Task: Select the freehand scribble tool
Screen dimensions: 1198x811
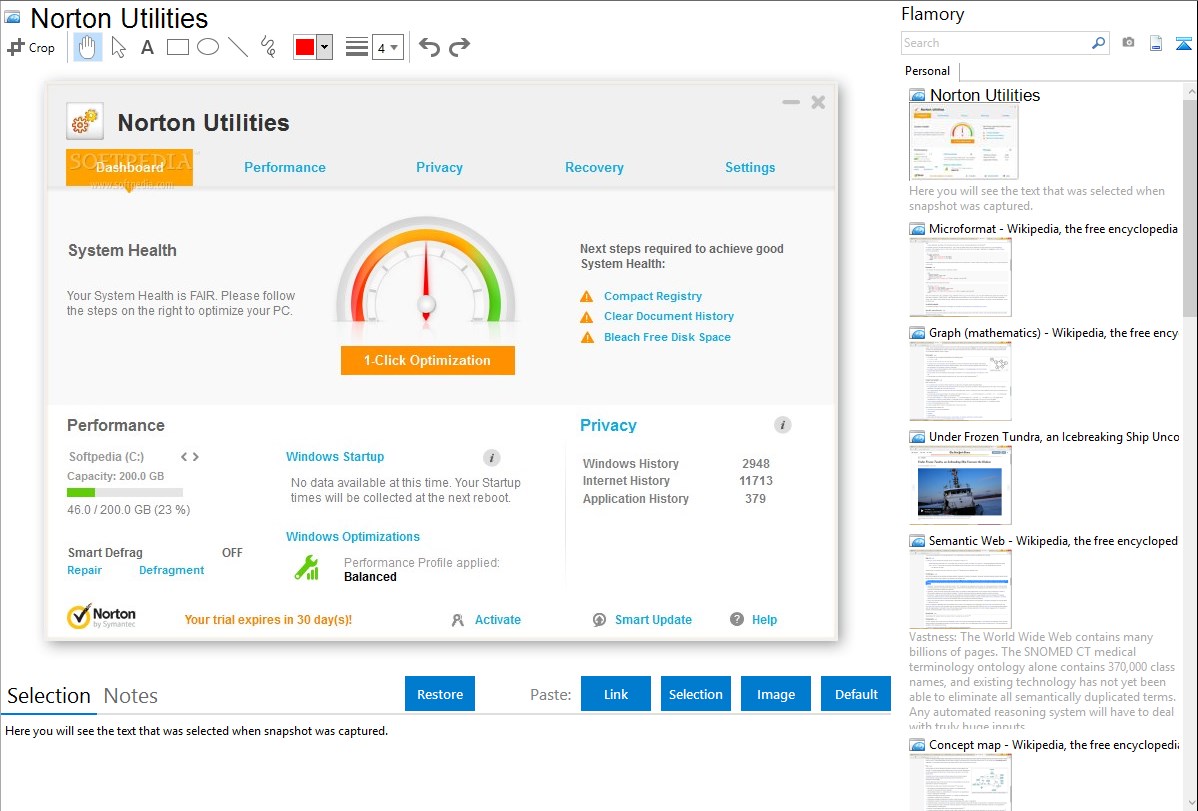Action: tap(268, 47)
